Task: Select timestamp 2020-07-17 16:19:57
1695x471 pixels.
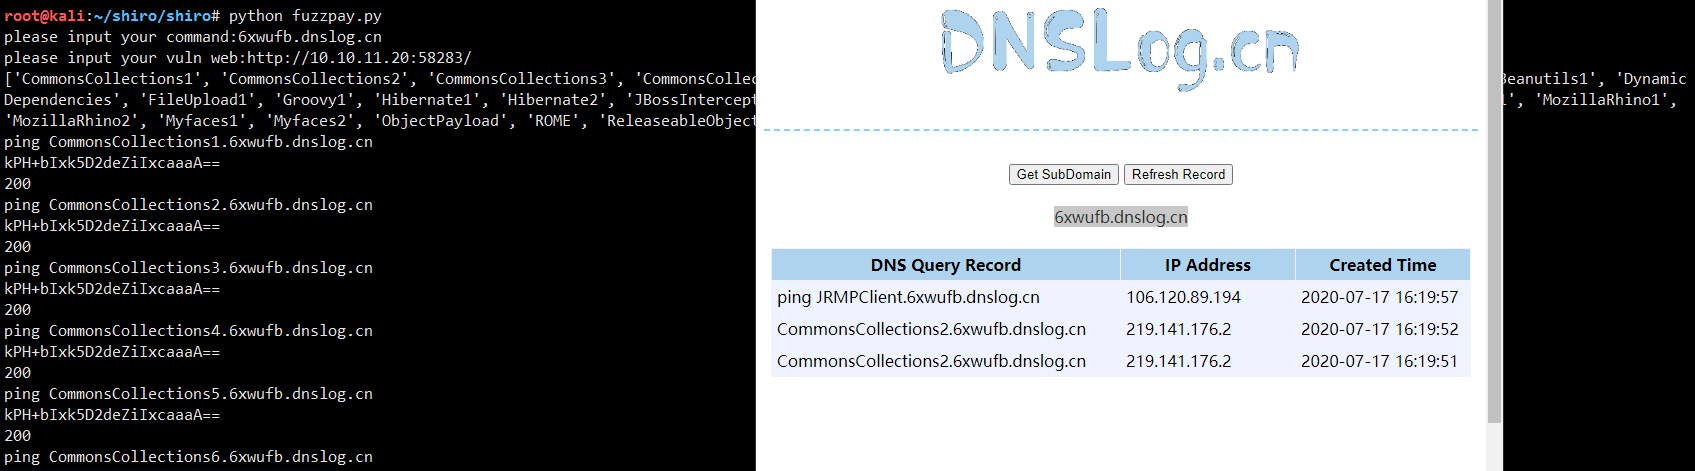Action: point(1379,297)
